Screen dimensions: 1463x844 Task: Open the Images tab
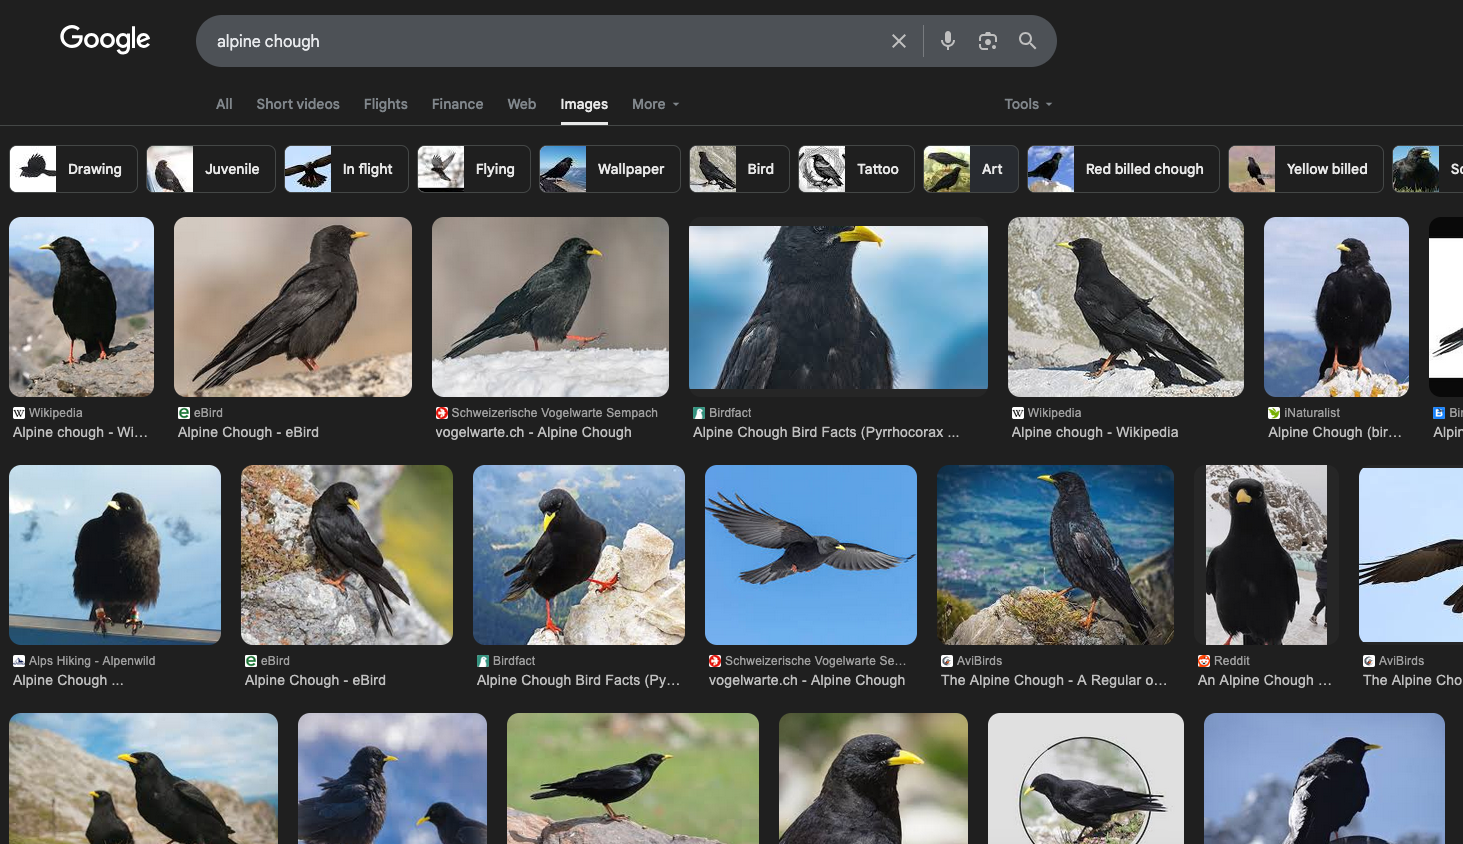(584, 104)
